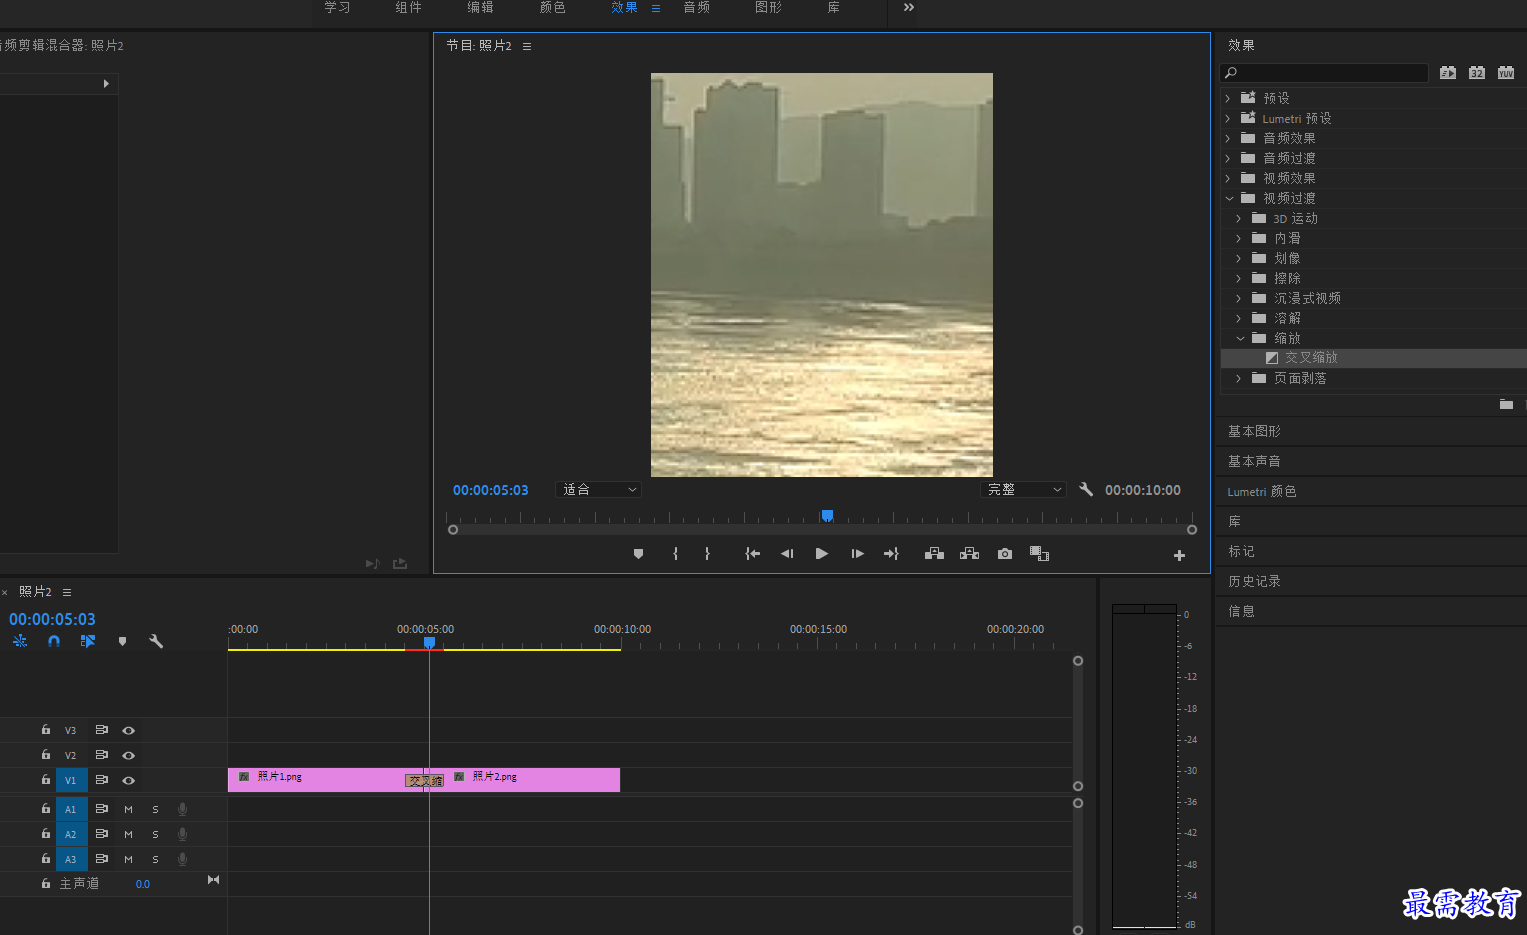
Task: Open button editor plus icon
Action: click(x=1179, y=555)
